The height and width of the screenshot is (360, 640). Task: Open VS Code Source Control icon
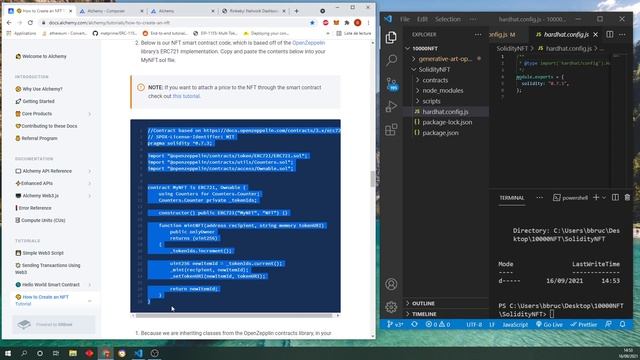click(x=392, y=84)
